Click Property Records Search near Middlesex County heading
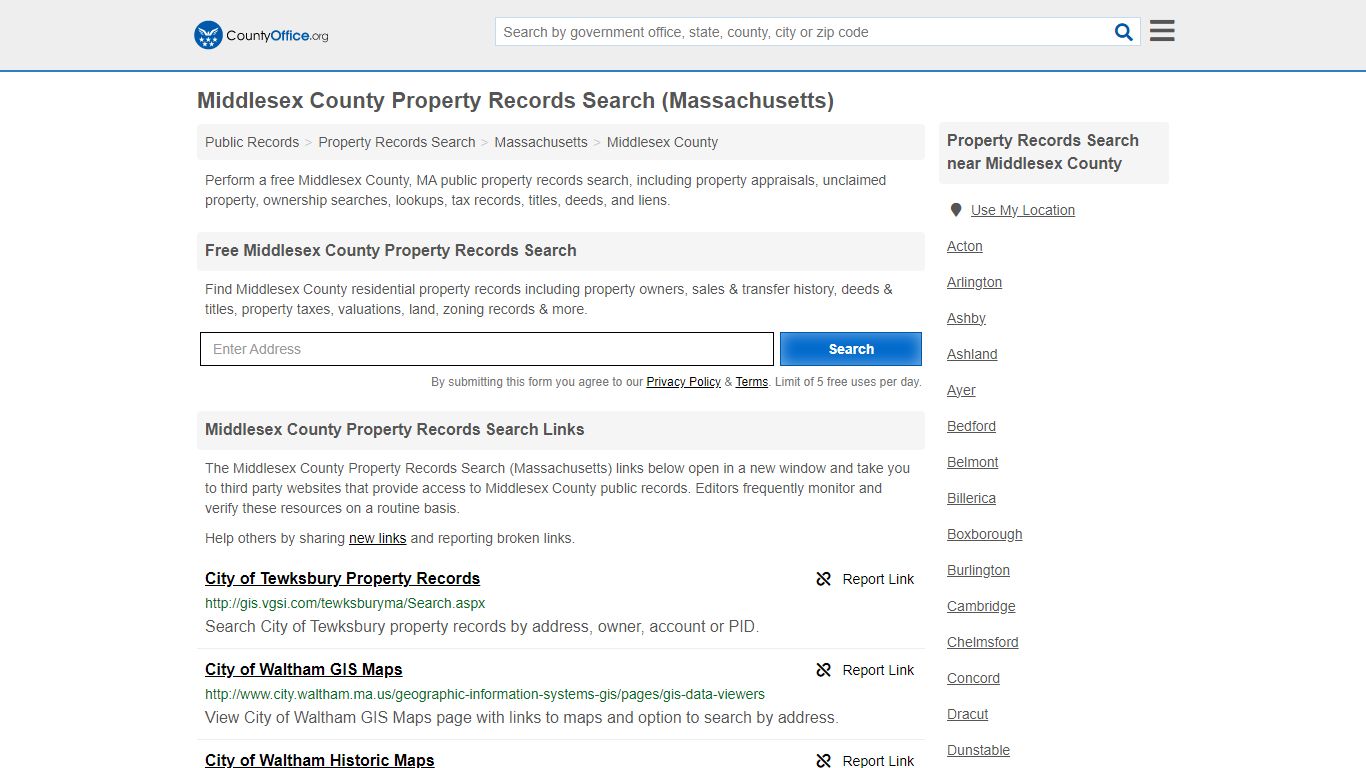Image resolution: width=1366 pixels, height=768 pixels. [1043, 152]
